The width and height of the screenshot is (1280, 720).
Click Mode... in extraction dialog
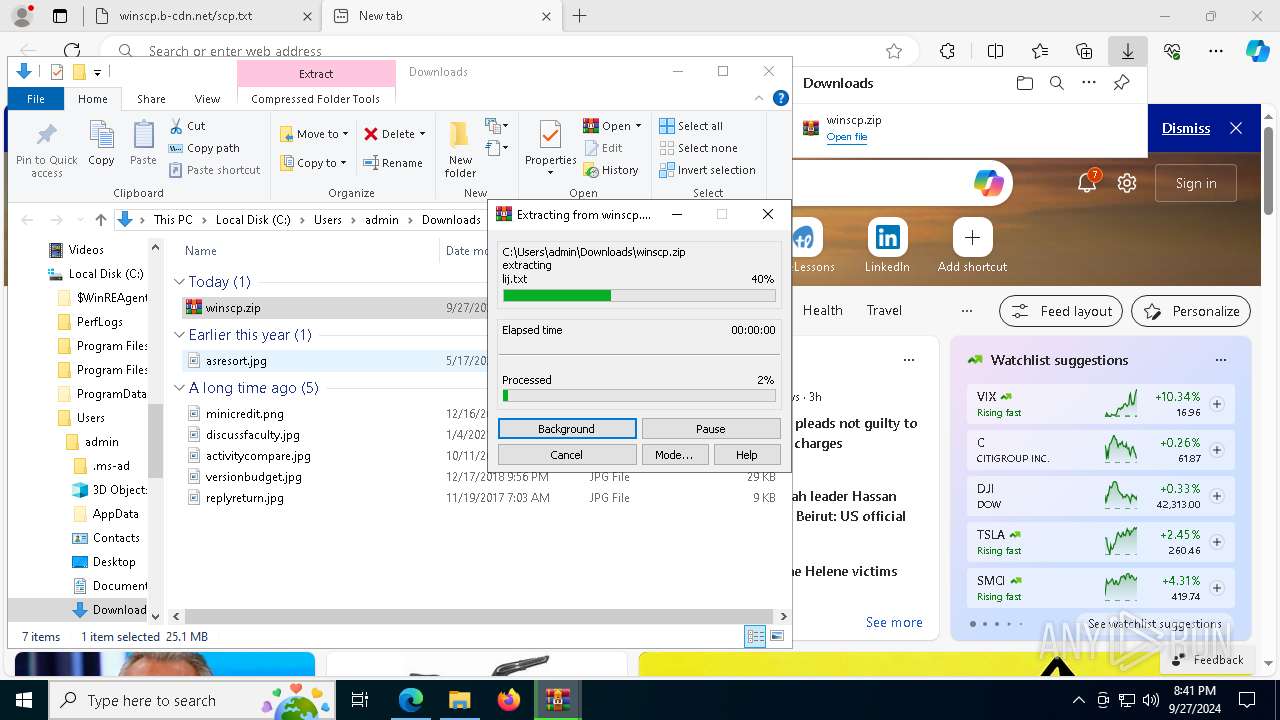point(674,455)
